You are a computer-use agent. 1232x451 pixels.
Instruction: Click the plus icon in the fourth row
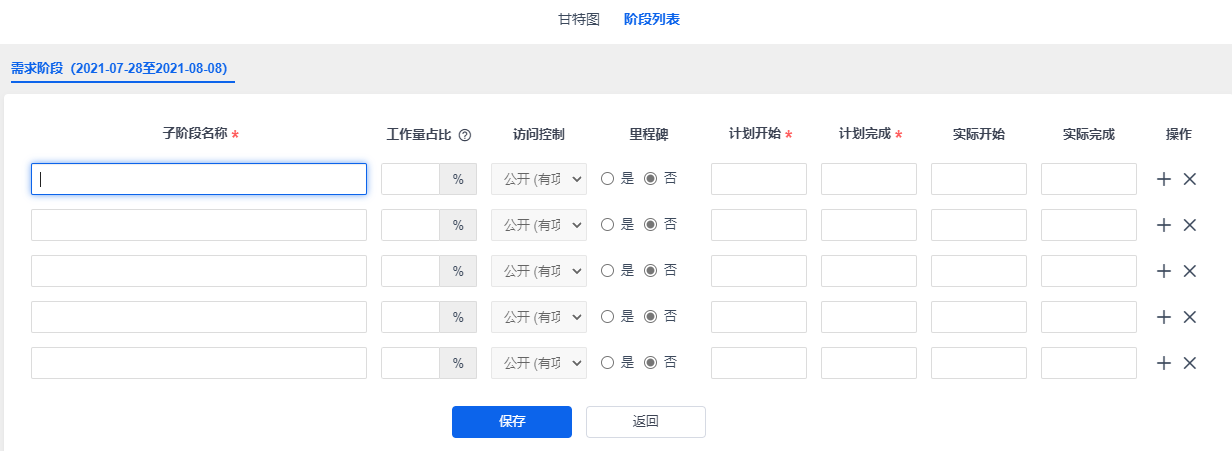point(1164,317)
